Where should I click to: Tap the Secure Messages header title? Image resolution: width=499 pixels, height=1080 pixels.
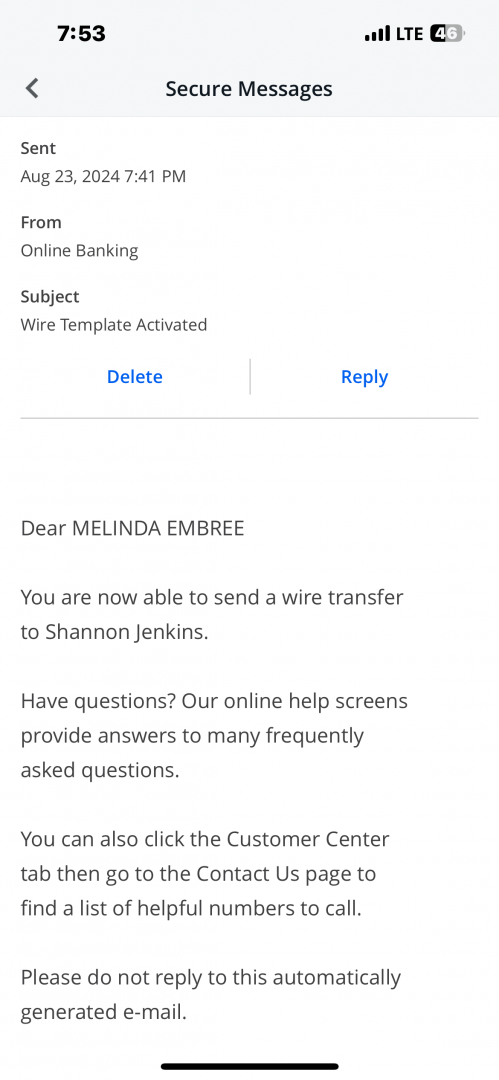(249, 88)
